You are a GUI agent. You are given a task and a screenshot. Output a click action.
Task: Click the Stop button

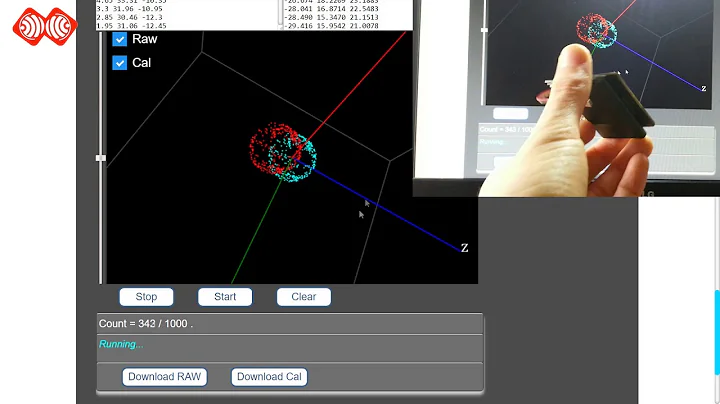point(146,297)
